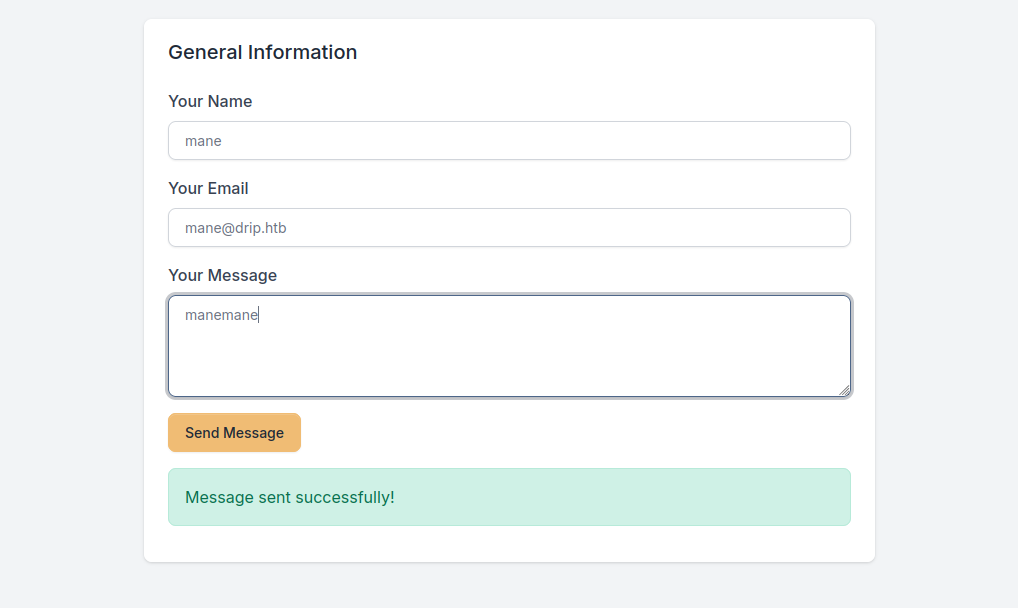Click gray page background left of card
This screenshot has width=1018, height=608.
coord(70,300)
